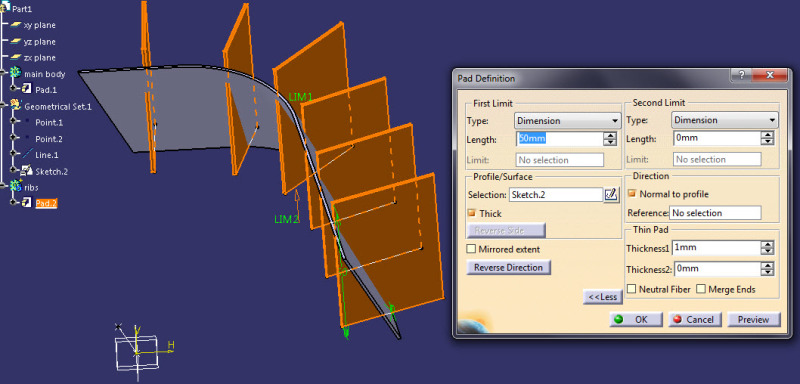The width and height of the screenshot is (800, 384).
Task: Collapse the ribs tree node
Action: [3, 187]
